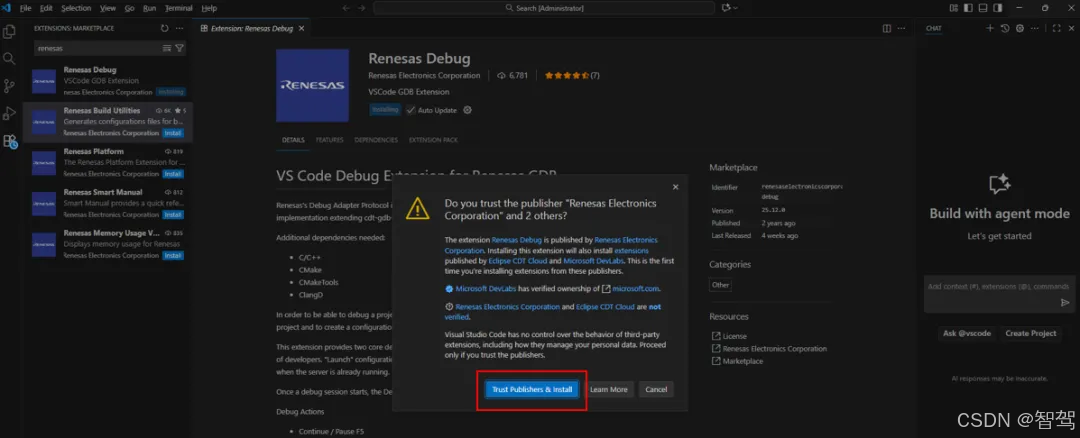Open extension manage gear next to Auto Update

(x=468, y=110)
